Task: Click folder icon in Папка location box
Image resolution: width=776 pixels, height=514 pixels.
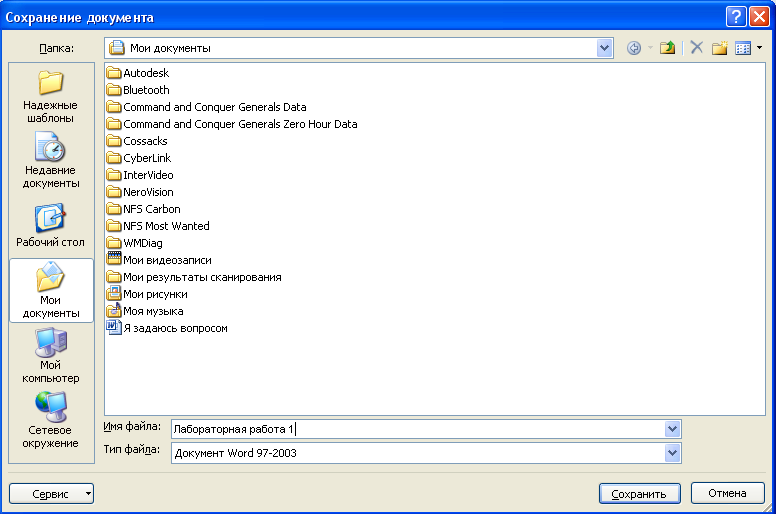Action: coord(117,47)
